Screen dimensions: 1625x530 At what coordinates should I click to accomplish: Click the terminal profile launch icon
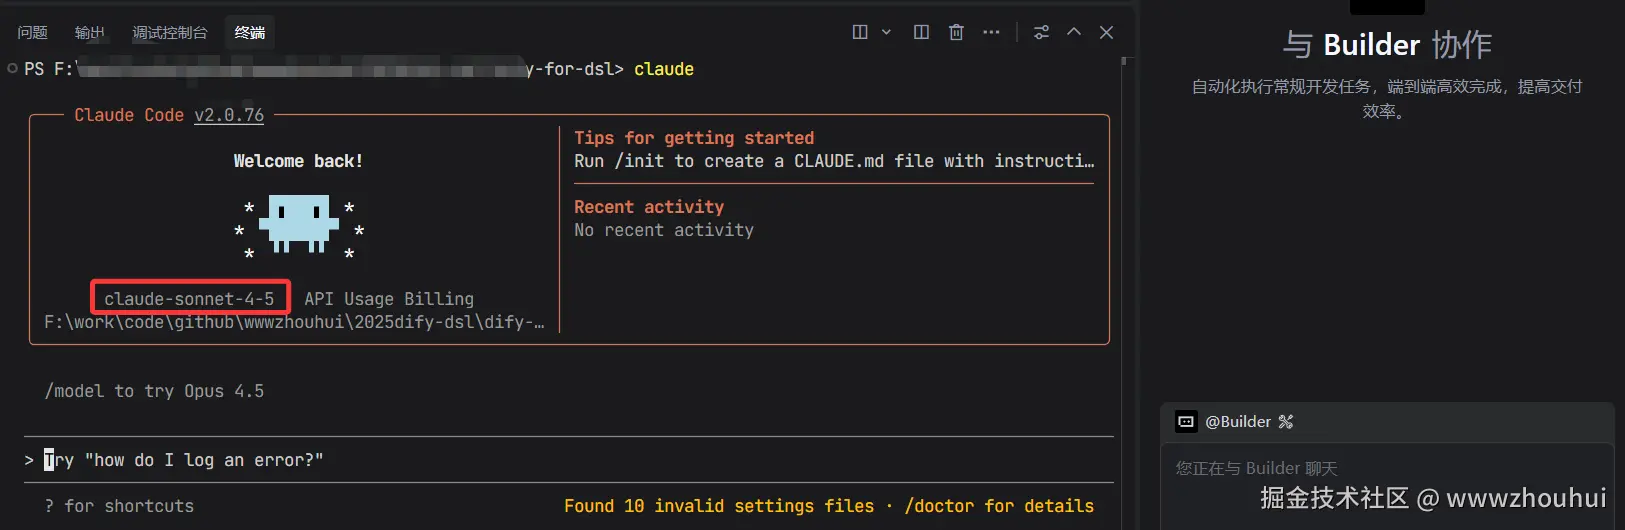pos(860,32)
